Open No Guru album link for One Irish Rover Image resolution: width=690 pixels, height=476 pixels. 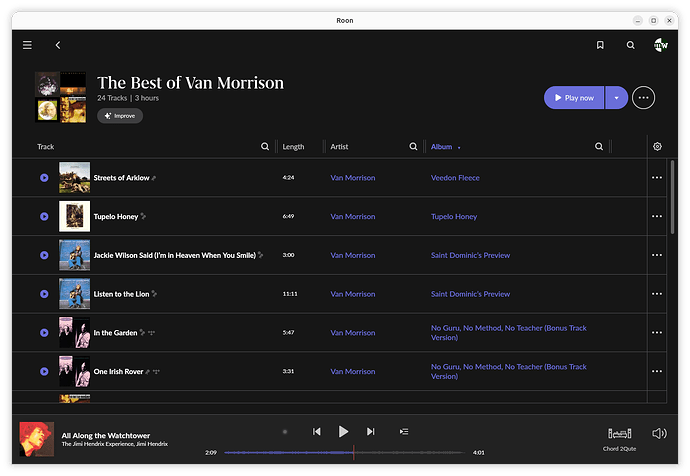tap(509, 371)
